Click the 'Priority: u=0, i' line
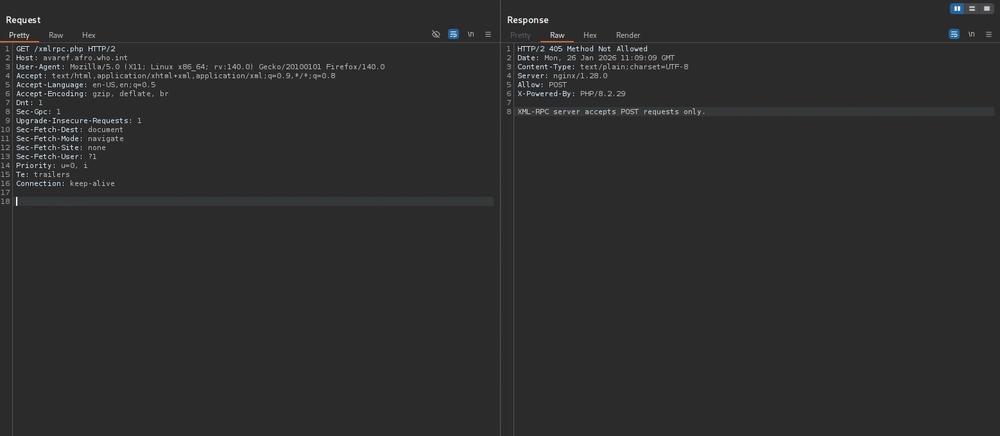The image size is (1000, 436). coord(52,165)
